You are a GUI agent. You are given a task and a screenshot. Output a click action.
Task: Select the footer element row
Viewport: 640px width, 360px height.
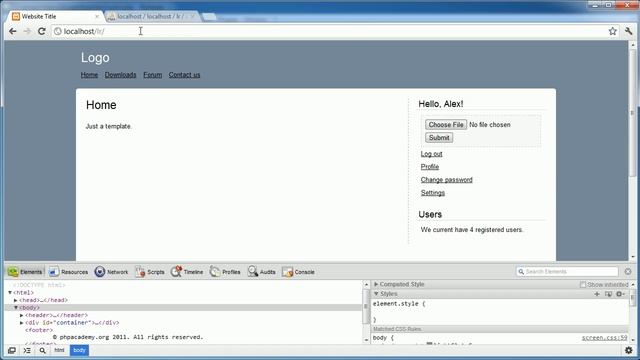pos(39,330)
